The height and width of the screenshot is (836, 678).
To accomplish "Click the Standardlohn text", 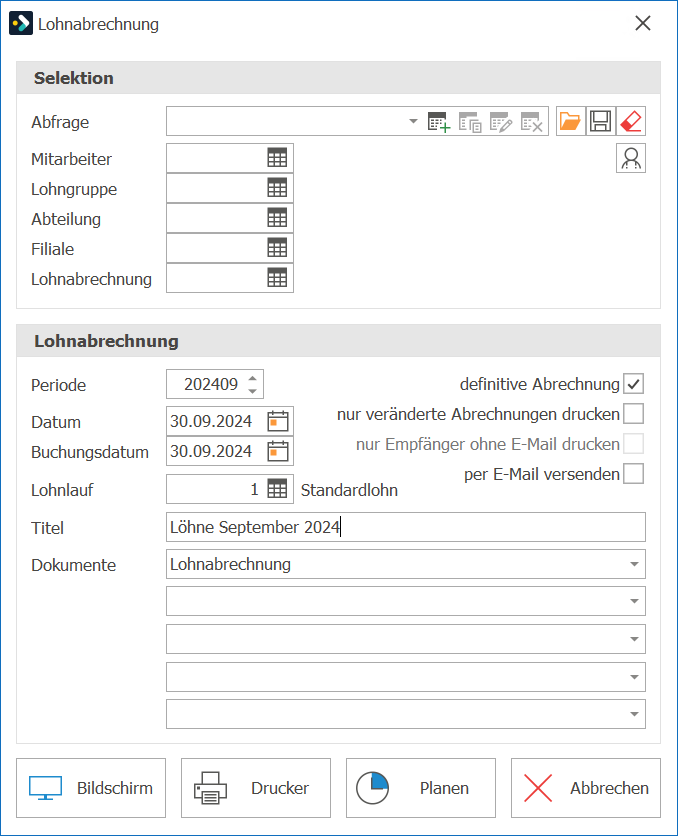I will (x=349, y=490).
